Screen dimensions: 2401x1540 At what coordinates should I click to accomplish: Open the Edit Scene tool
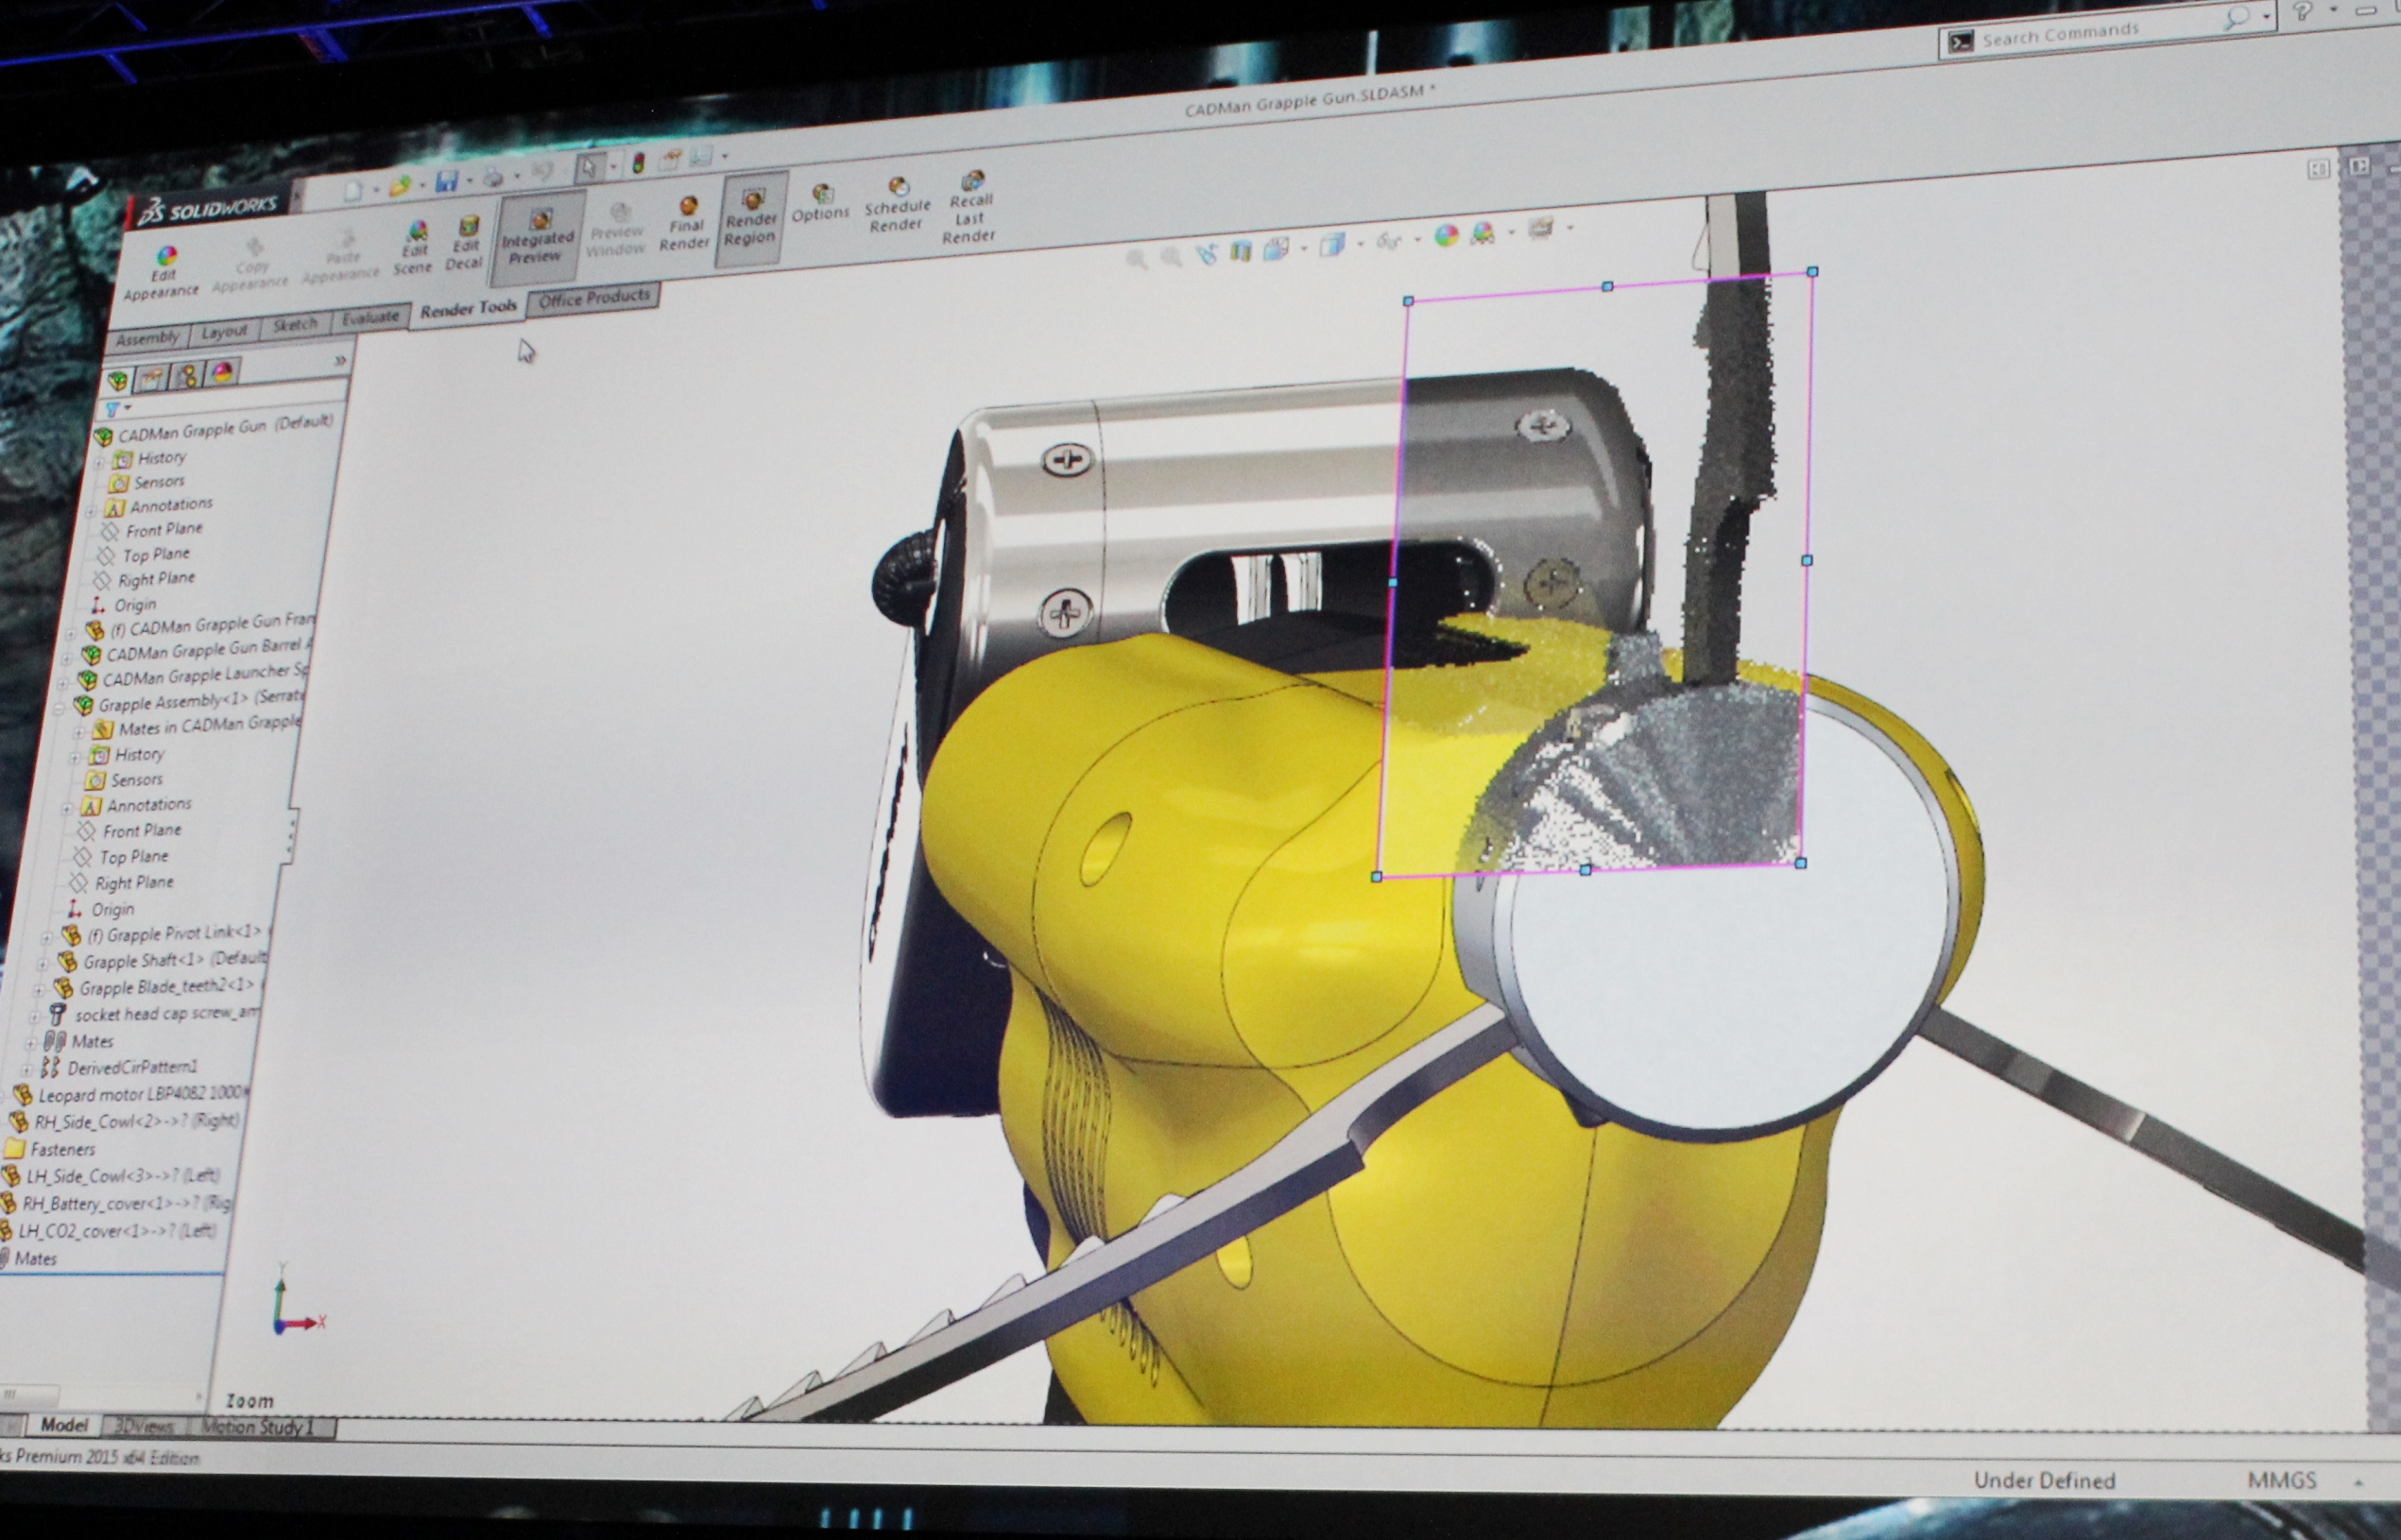point(417,232)
